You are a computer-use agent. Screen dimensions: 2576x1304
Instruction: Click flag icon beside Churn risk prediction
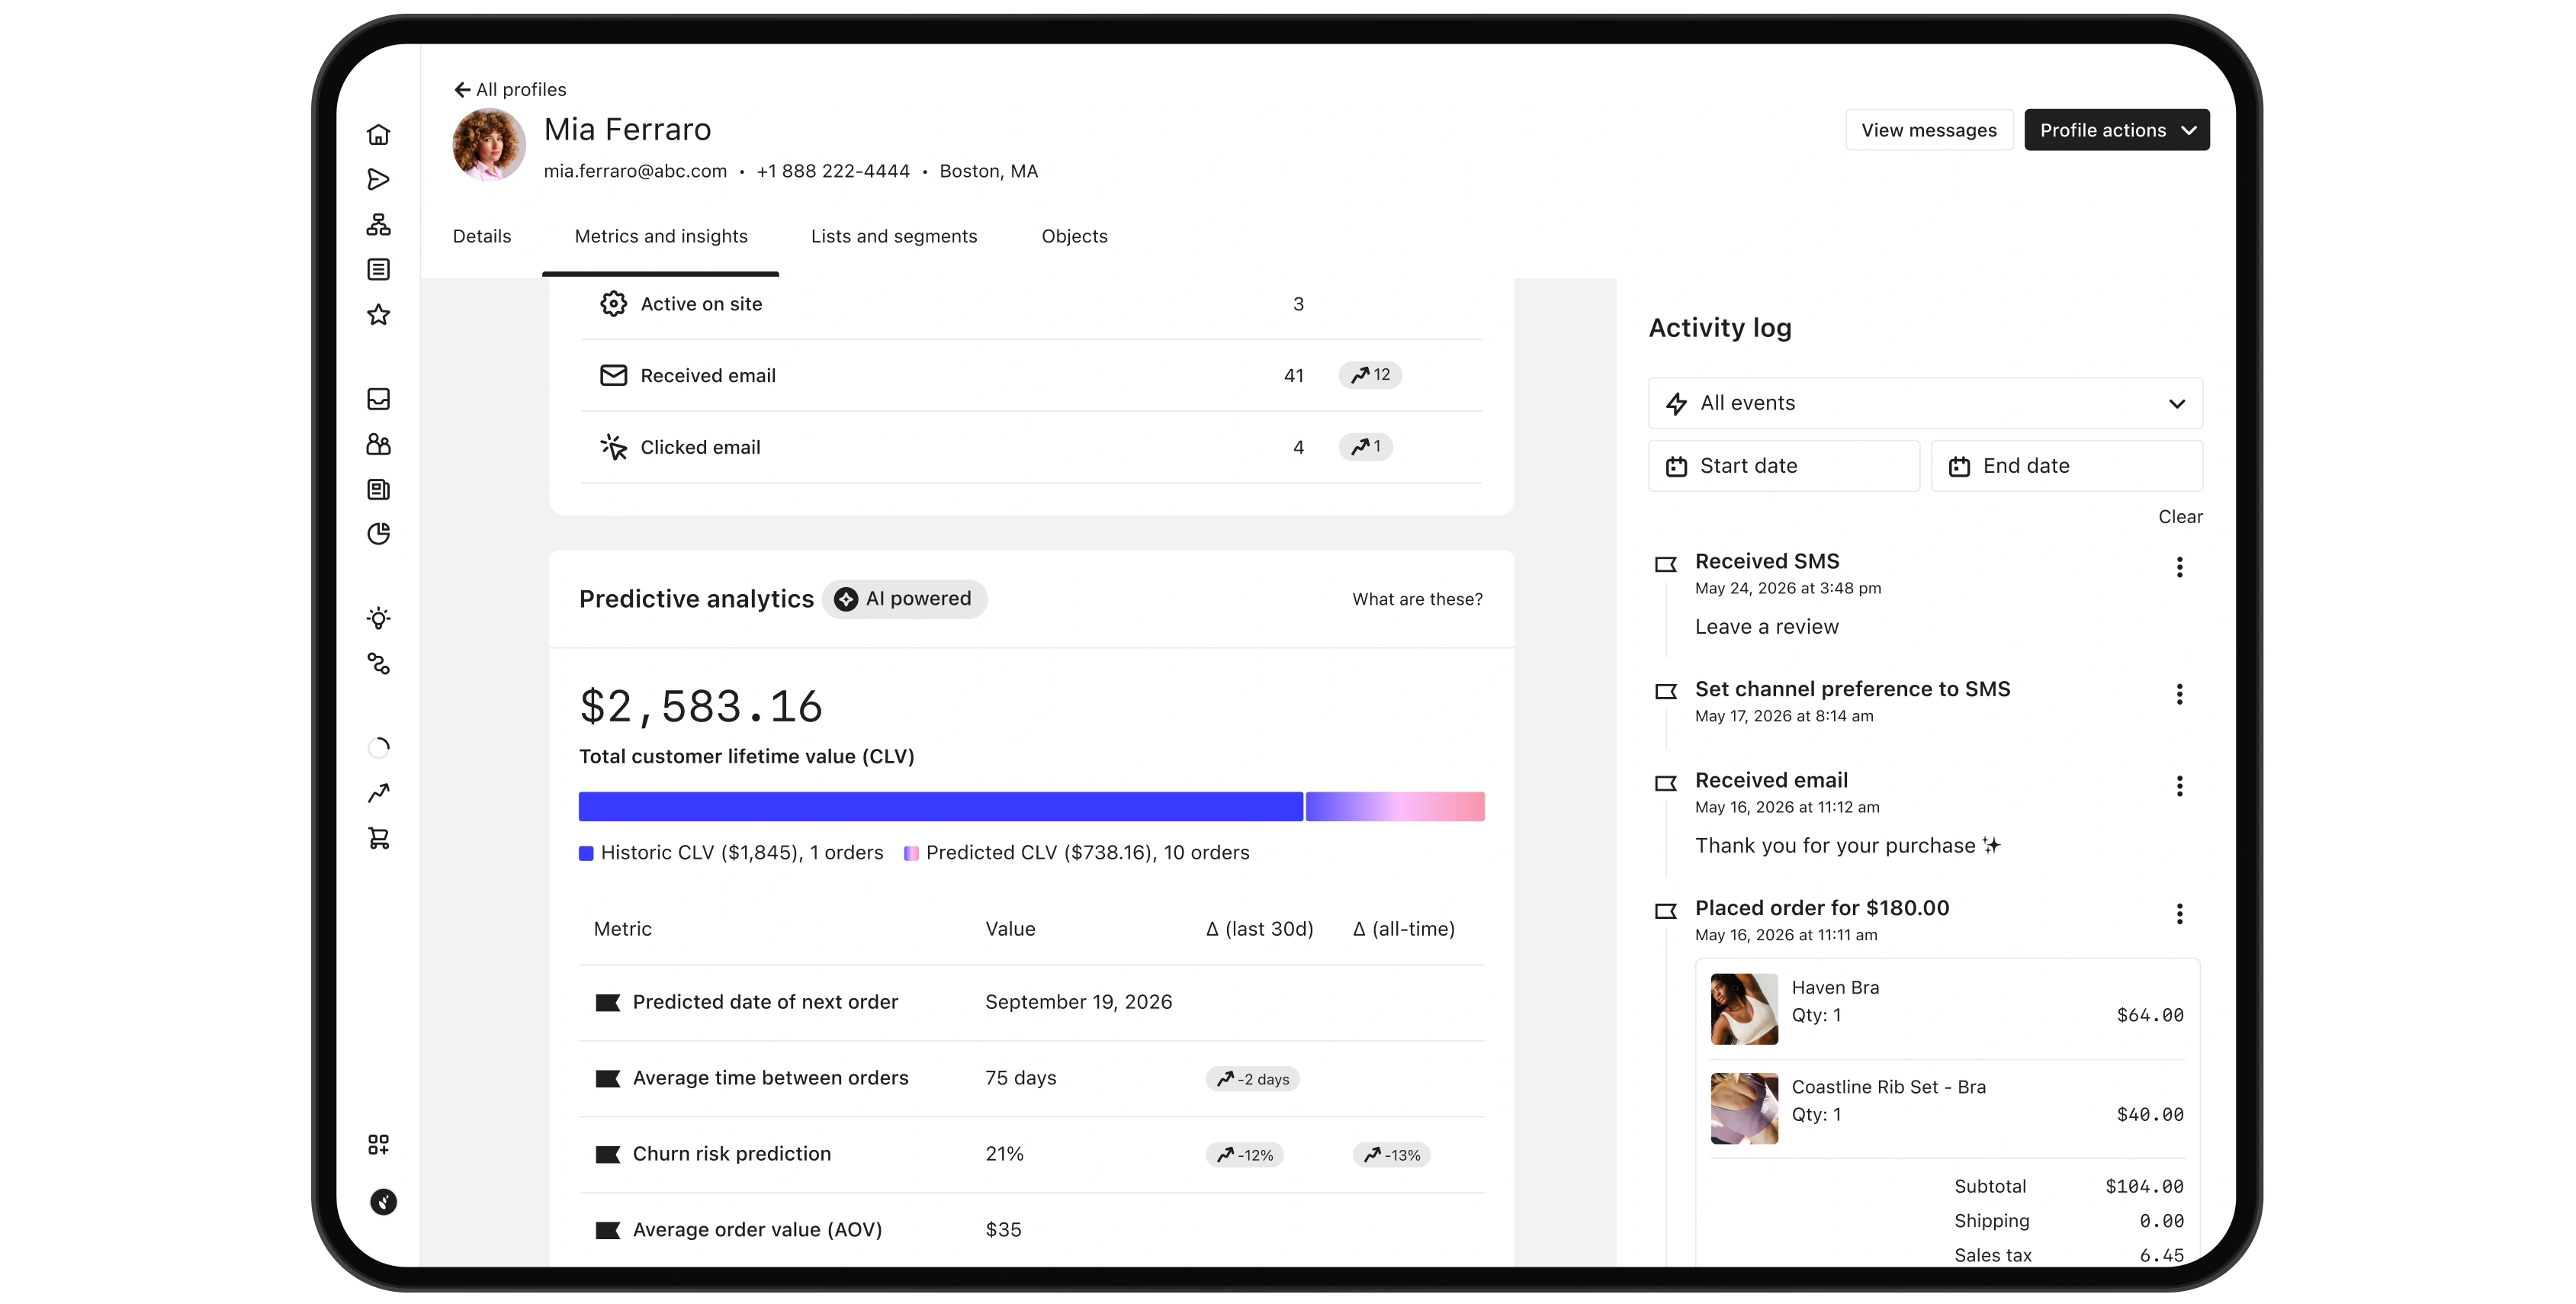pyautogui.click(x=607, y=1154)
